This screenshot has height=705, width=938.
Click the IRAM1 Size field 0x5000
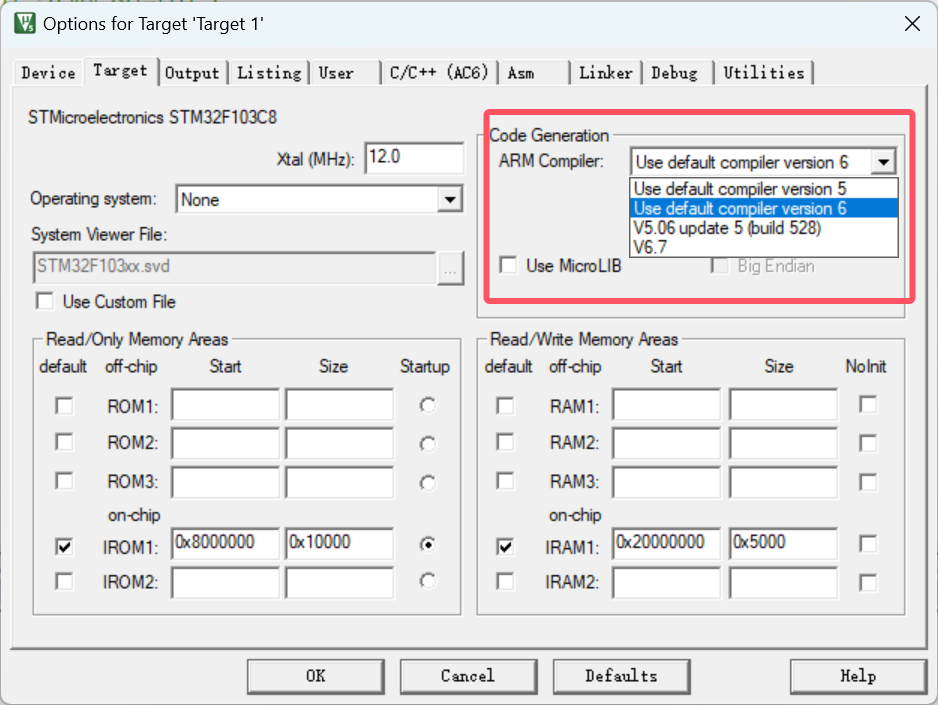[783, 543]
